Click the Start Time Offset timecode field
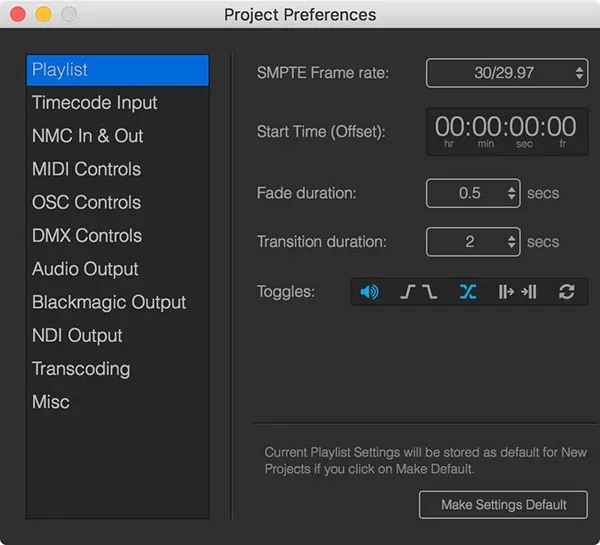Viewport: 600px width, 545px height. click(x=507, y=132)
